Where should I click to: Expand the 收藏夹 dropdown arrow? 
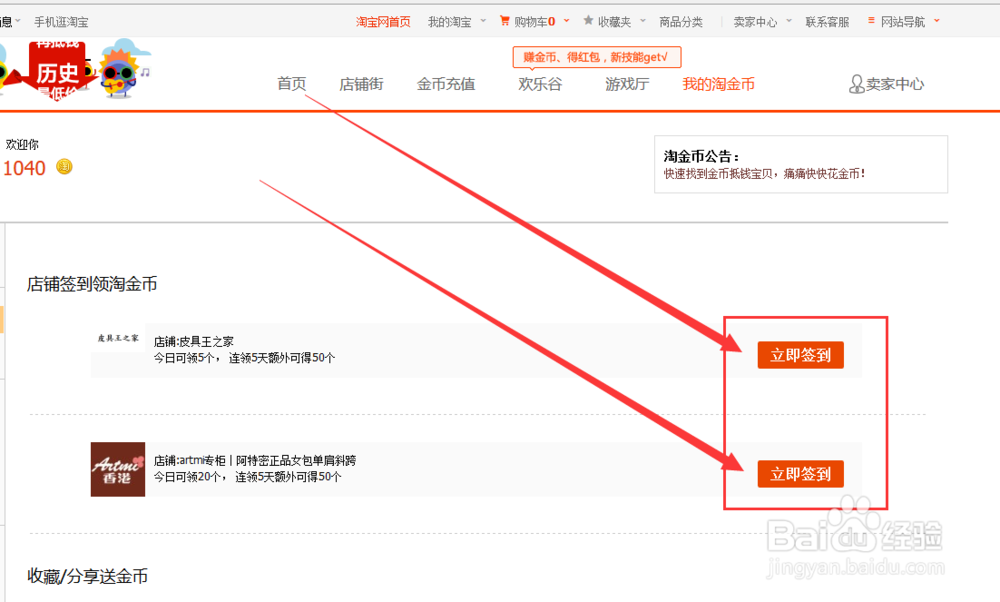tap(643, 21)
